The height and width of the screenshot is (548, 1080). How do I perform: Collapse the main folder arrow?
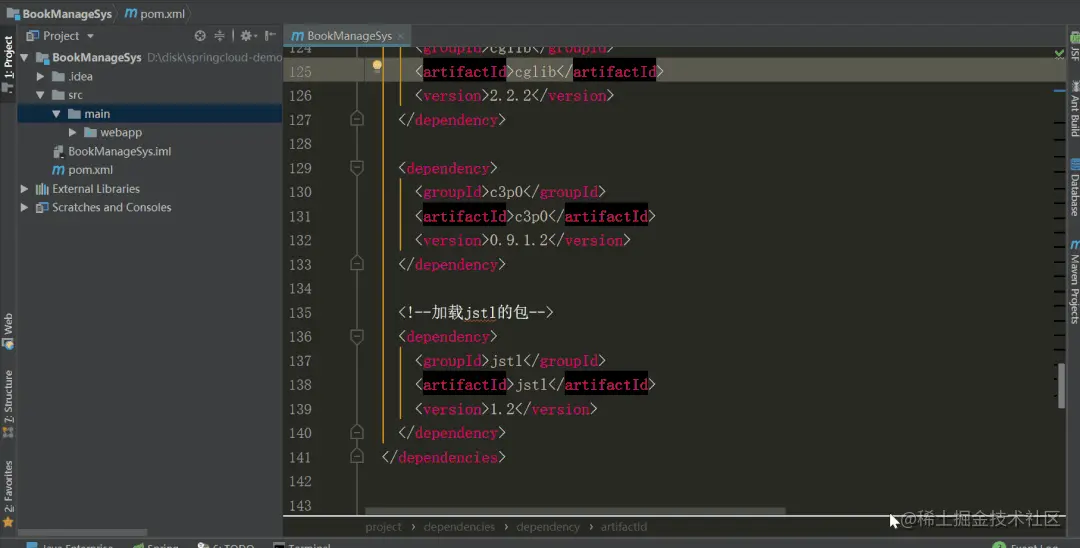pyautogui.click(x=56, y=114)
